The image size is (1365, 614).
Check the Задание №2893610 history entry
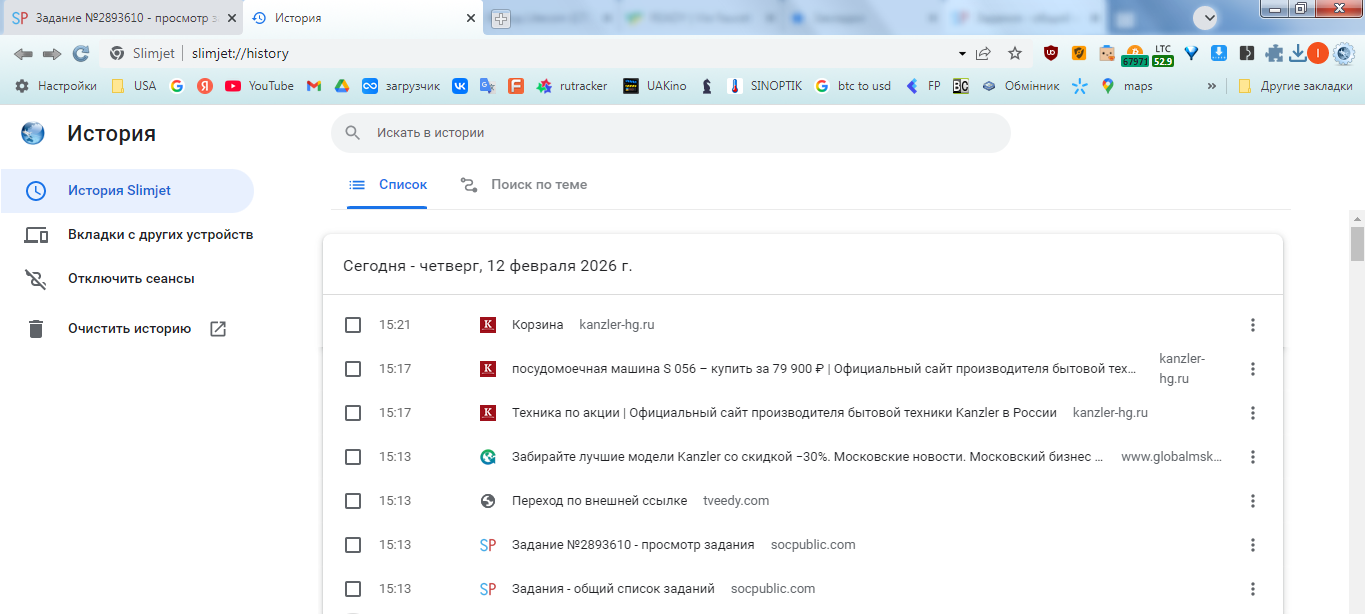[x=353, y=545]
